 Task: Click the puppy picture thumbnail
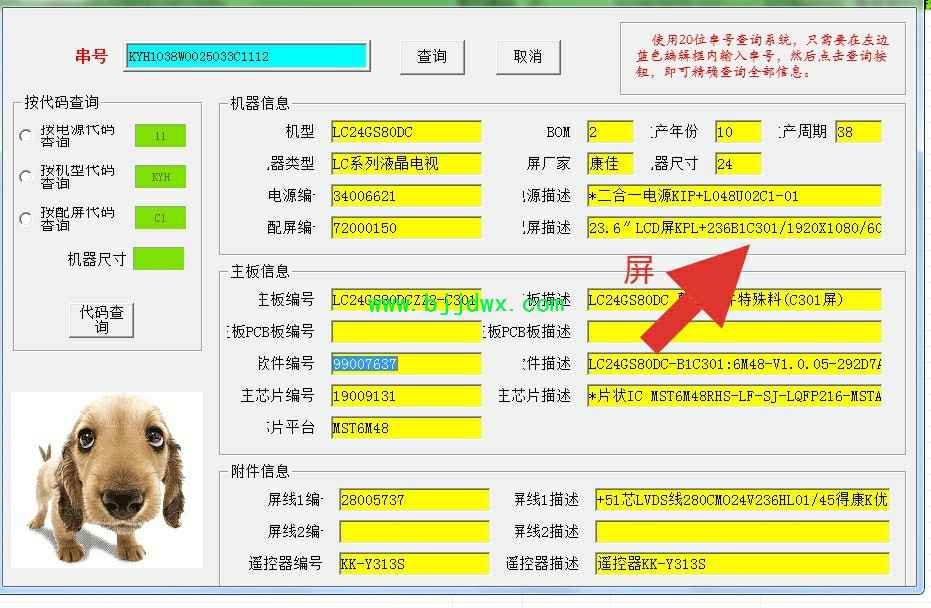coord(106,478)
